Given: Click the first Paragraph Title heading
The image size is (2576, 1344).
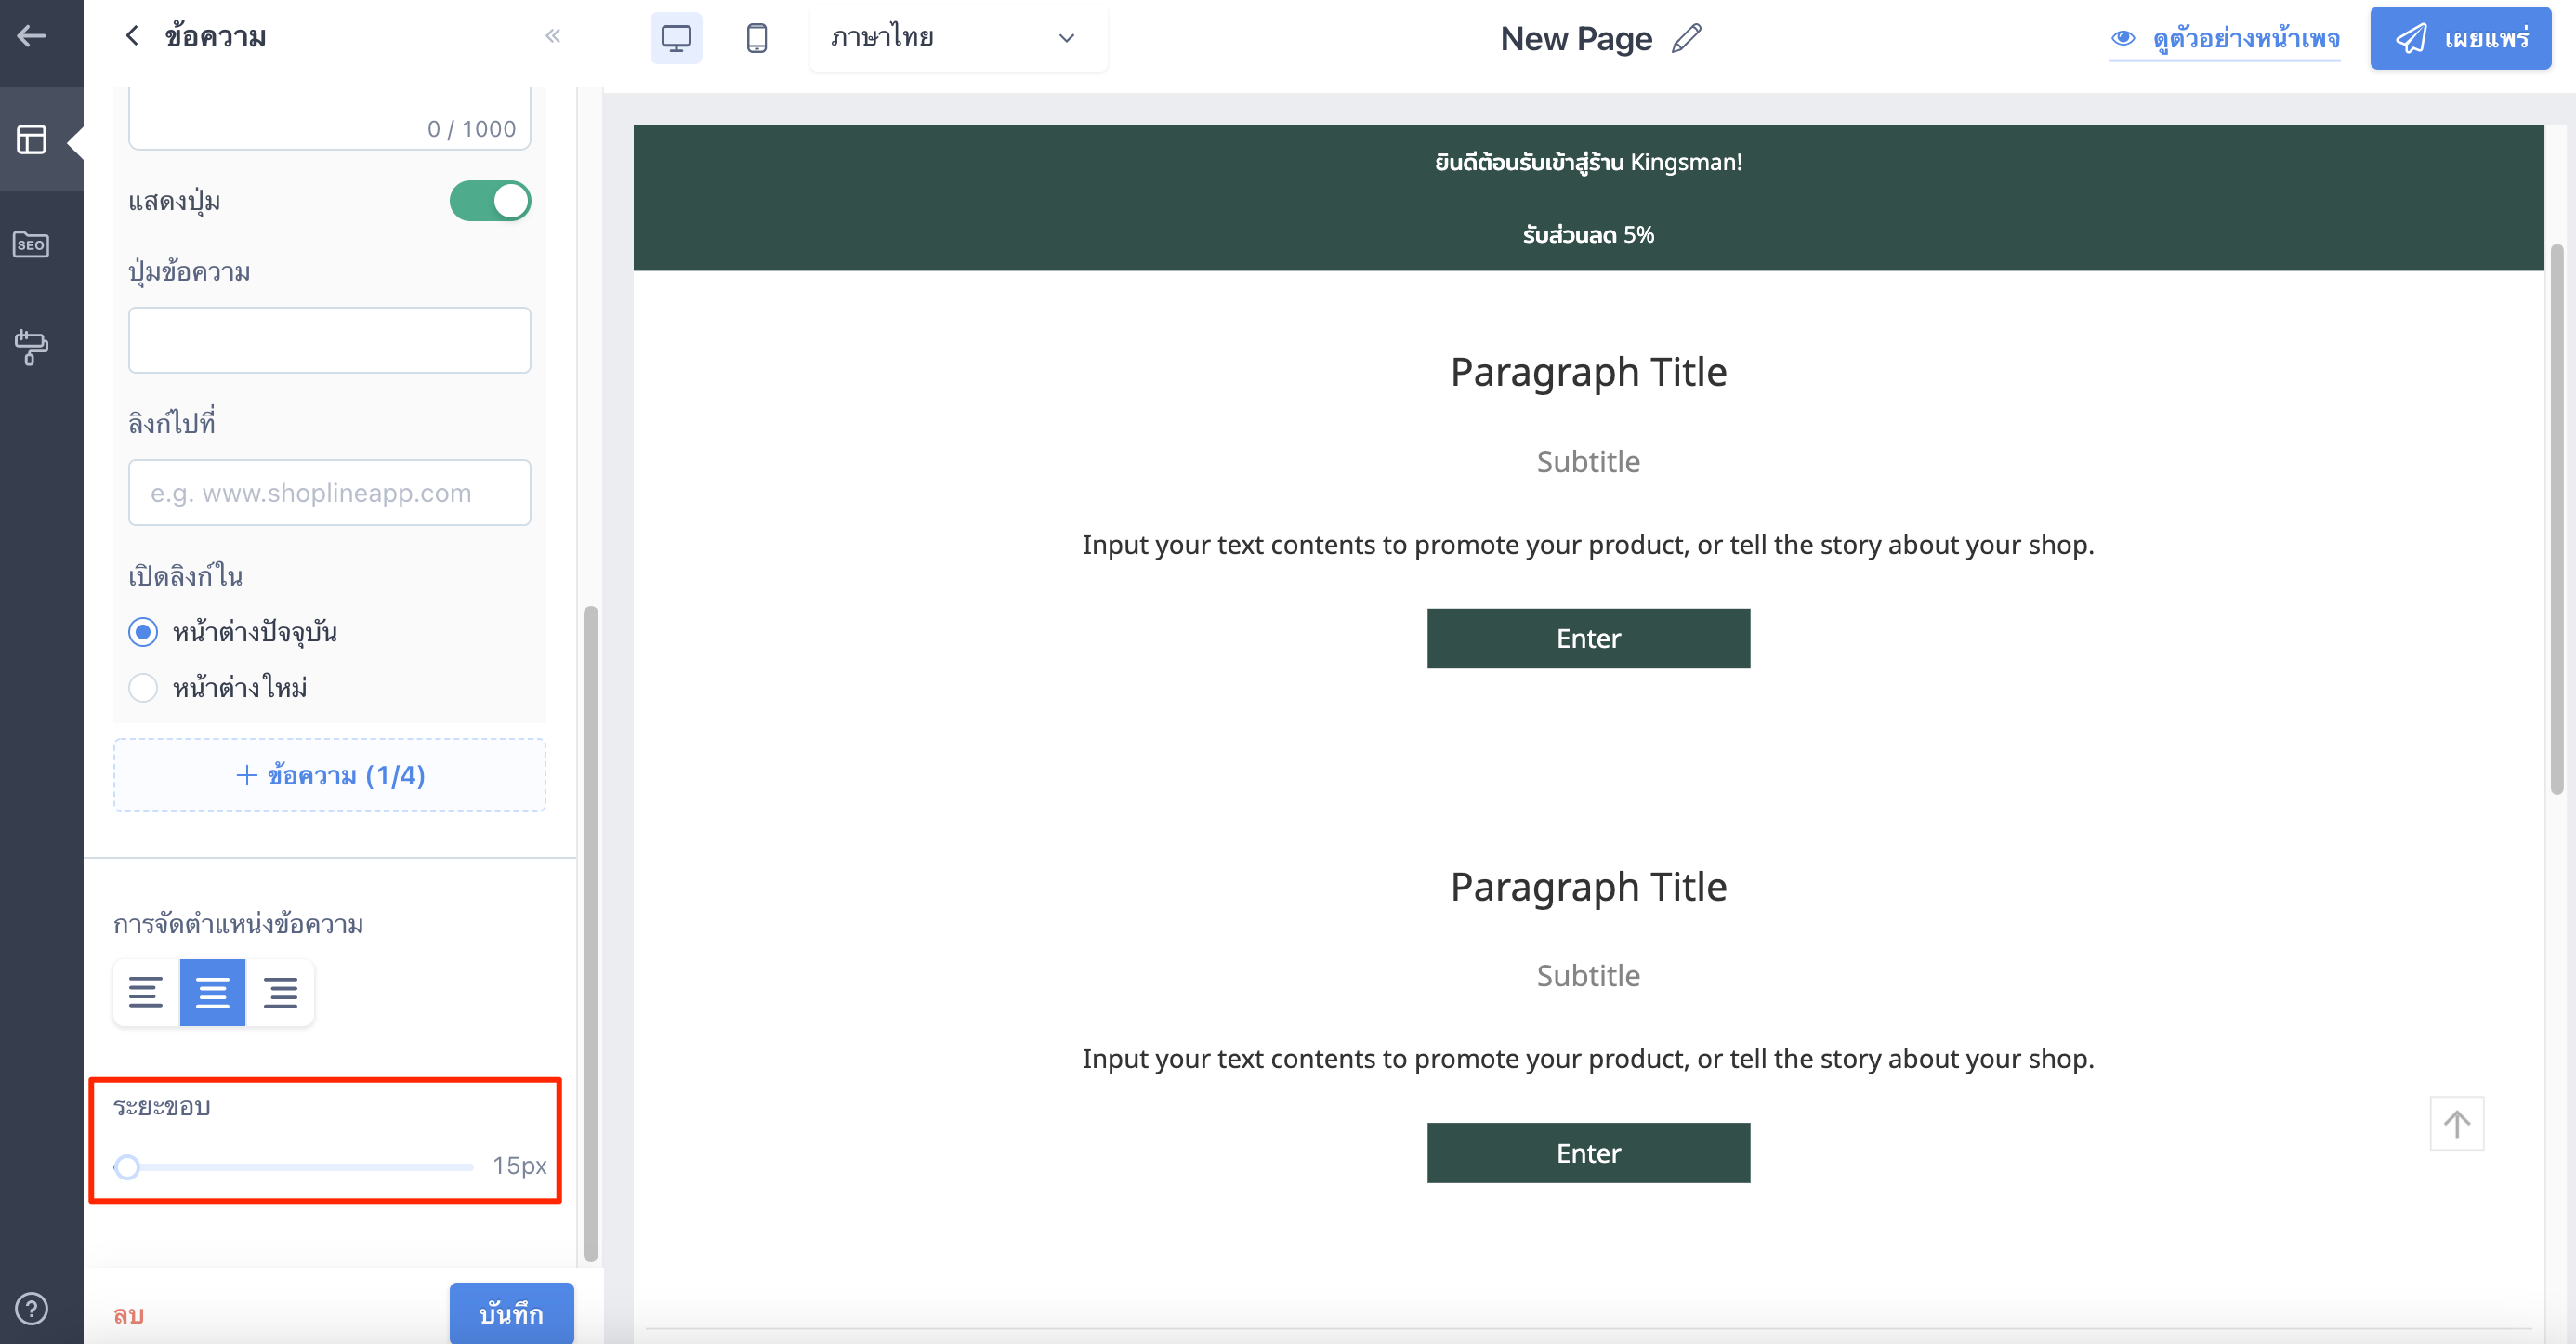Looking at the screenshot, I should click(x=1588, y=372).
